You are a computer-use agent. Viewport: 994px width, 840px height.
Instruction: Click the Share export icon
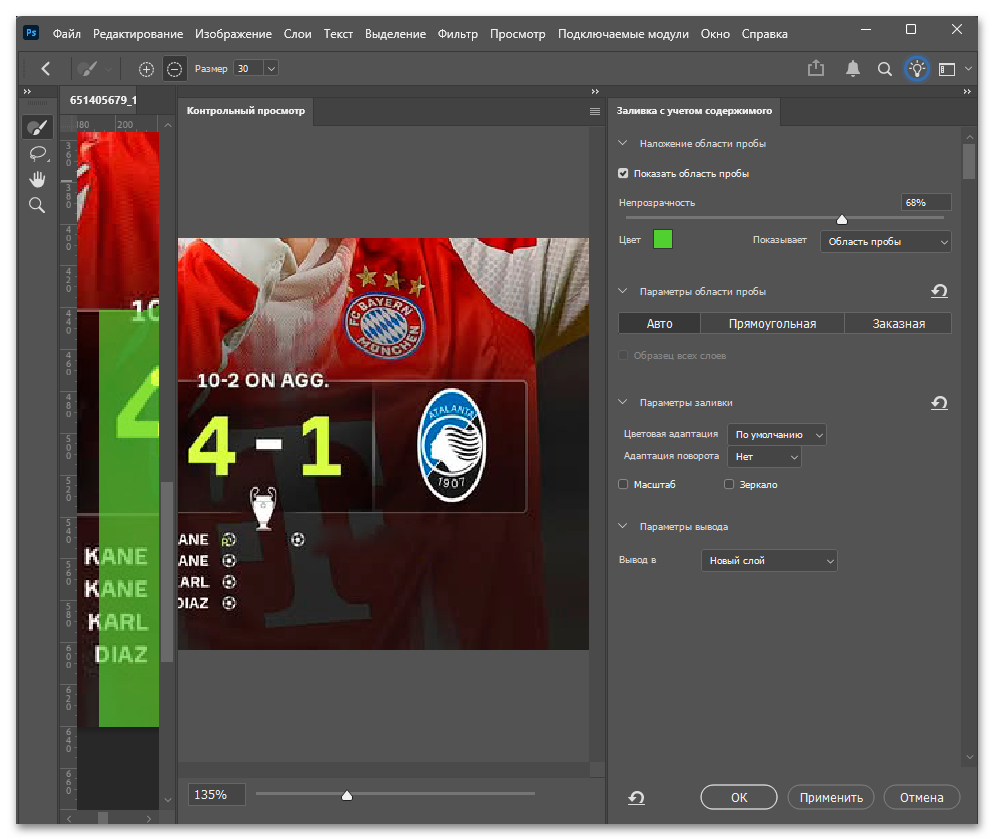pos(816,68)
